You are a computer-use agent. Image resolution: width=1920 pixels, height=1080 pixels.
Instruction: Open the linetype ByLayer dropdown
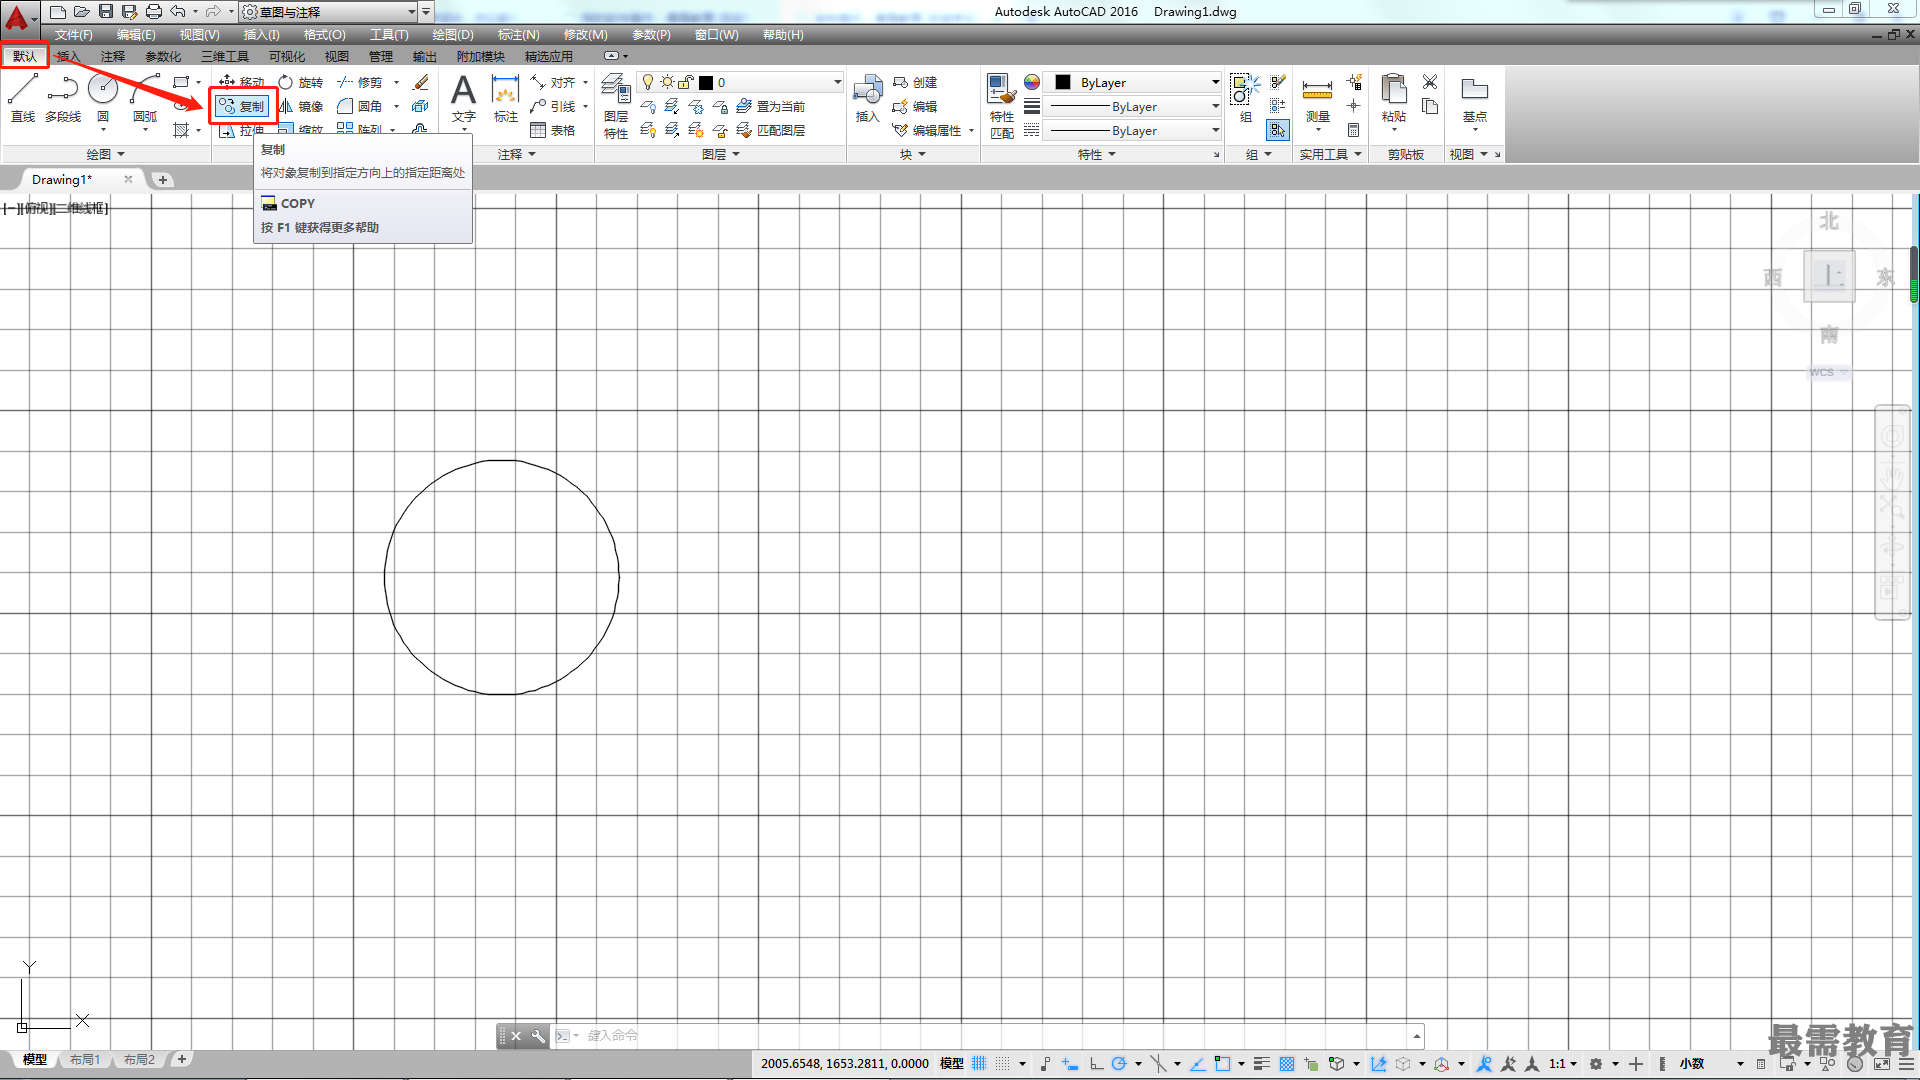click(1133, 130)
